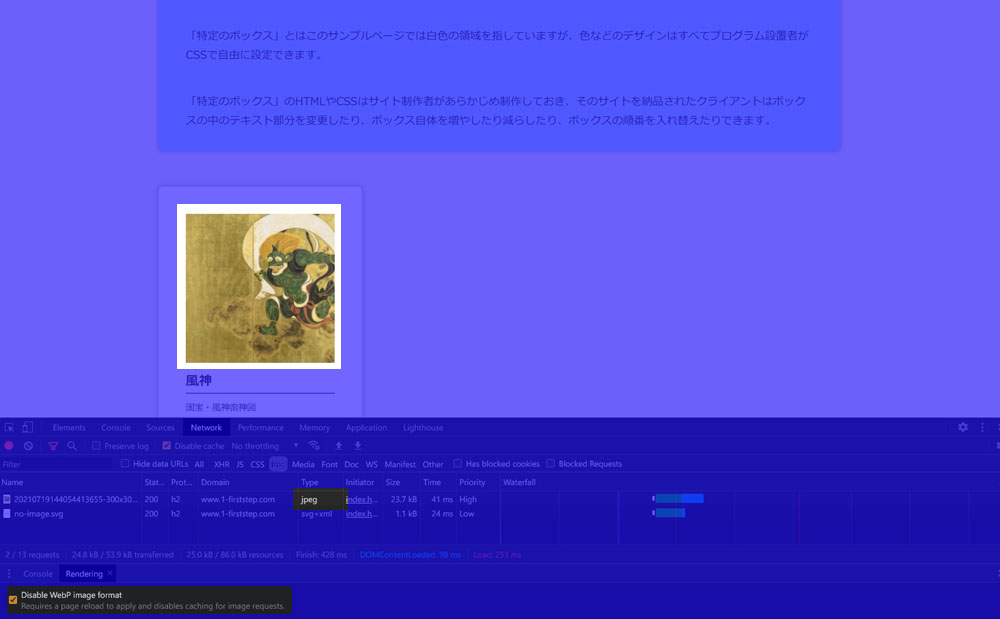Click file icon of no-image.svg row

coord(6,514)
